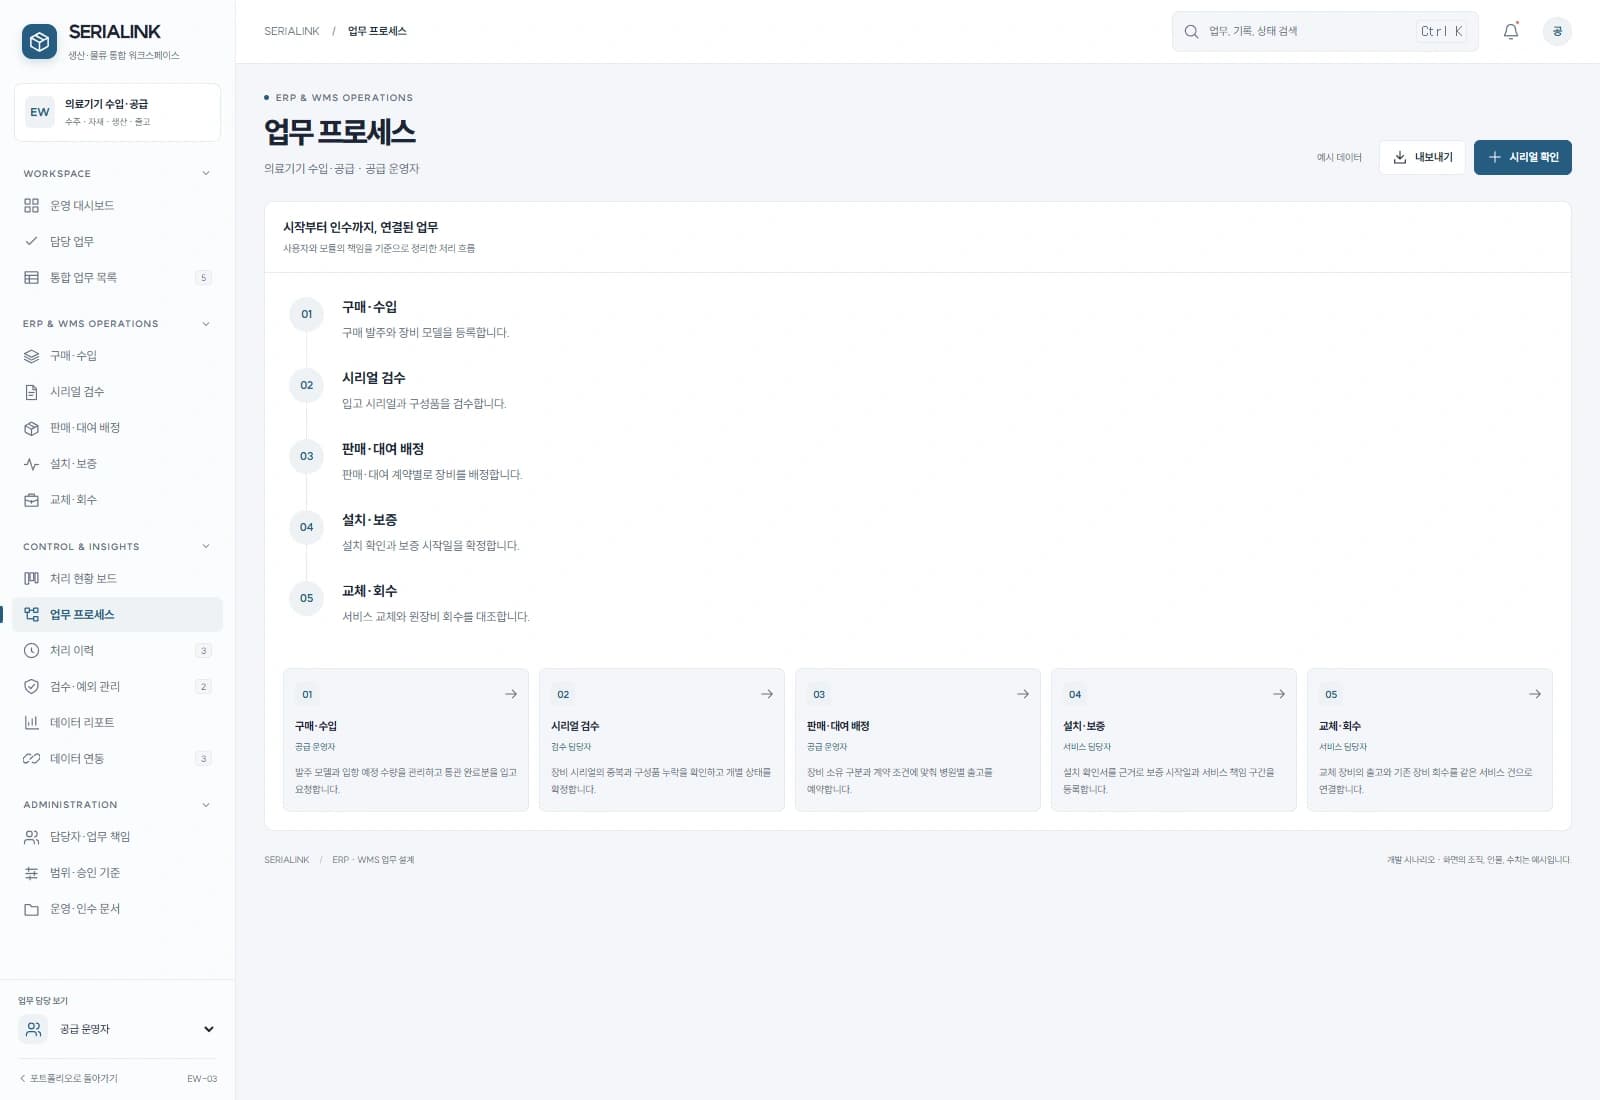The image size is (1600, 1100).
Task: Open 통합 업무 목록 table icon
Action: tap(31, 277)
